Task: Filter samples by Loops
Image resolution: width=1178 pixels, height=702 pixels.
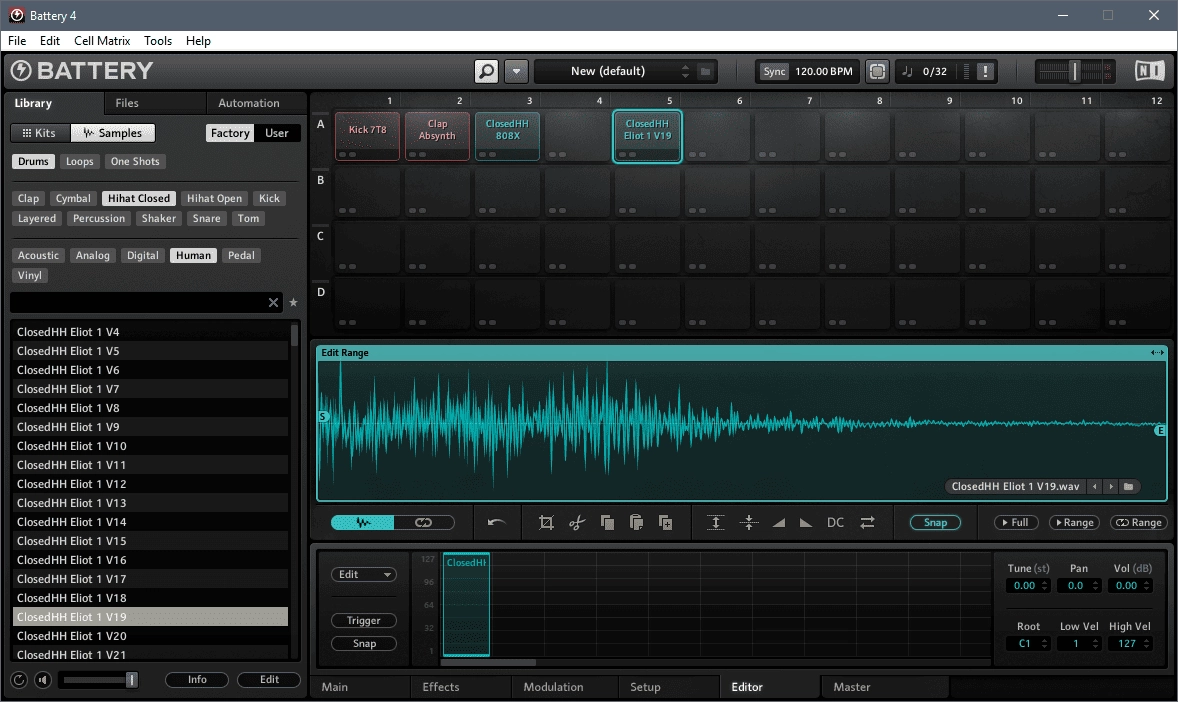Action: tap(80, 162)
